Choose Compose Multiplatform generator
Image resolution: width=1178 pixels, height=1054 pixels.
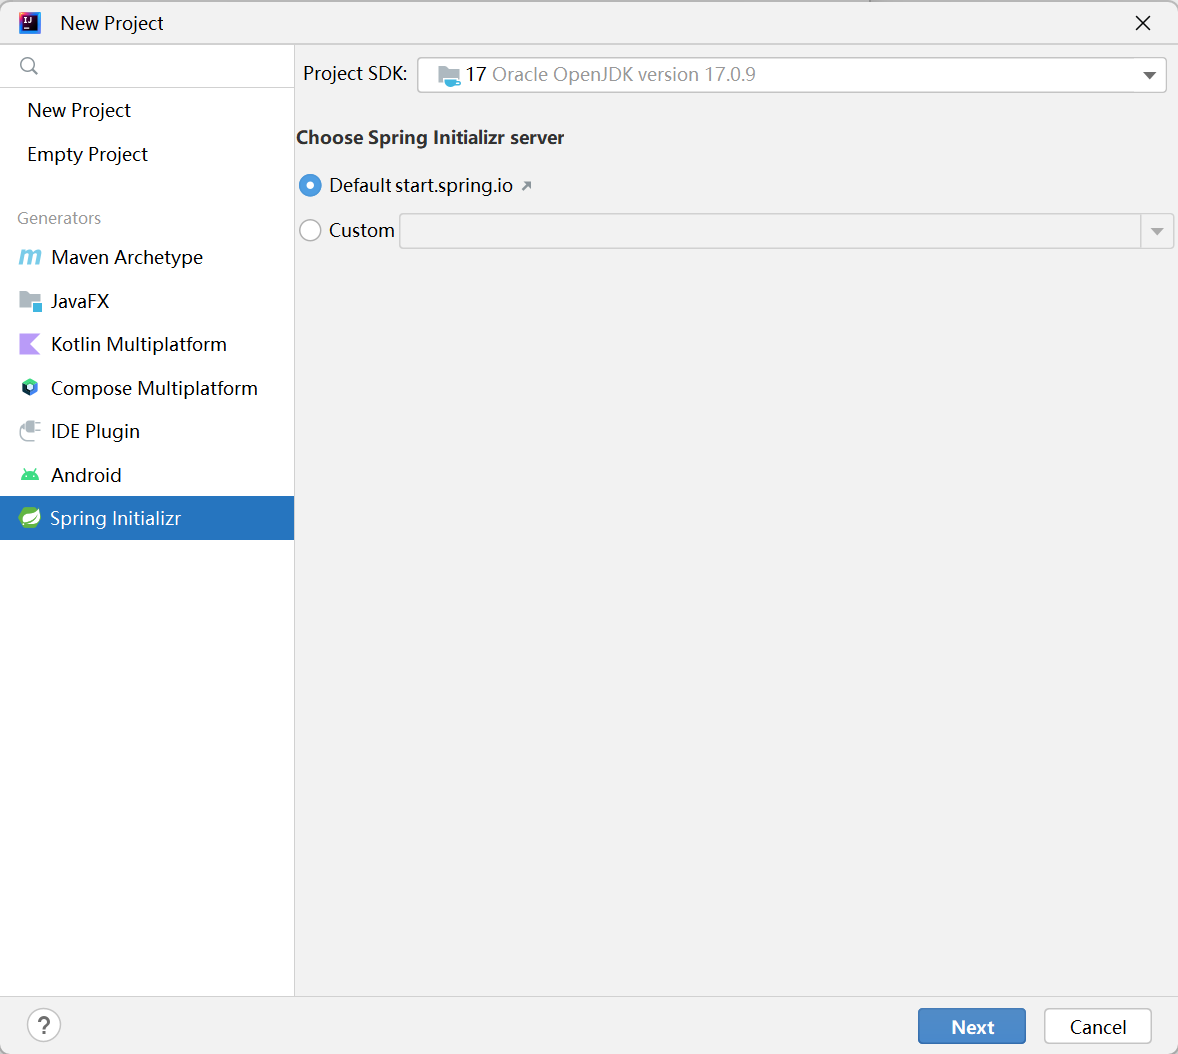146,388
